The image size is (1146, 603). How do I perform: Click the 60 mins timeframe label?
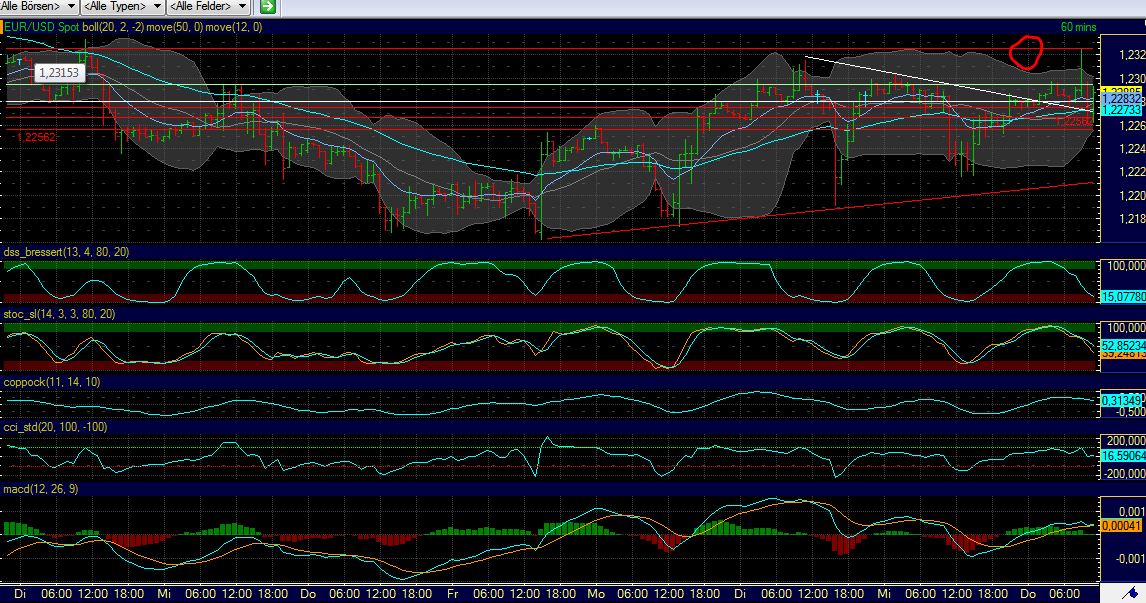1078,27
